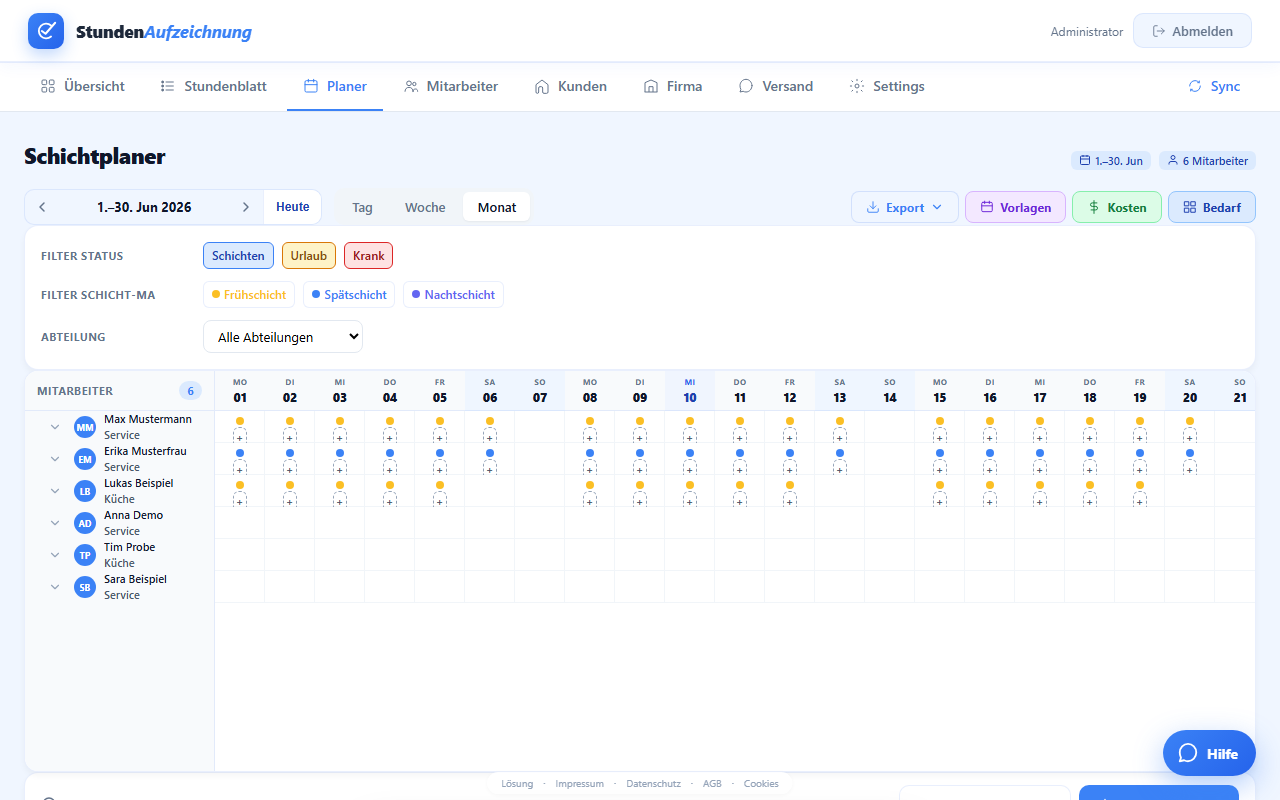Toggle the Spätschicht shift filter
Screen dimensions: 1280x800
pyautogui.click(x=349, y=295)
